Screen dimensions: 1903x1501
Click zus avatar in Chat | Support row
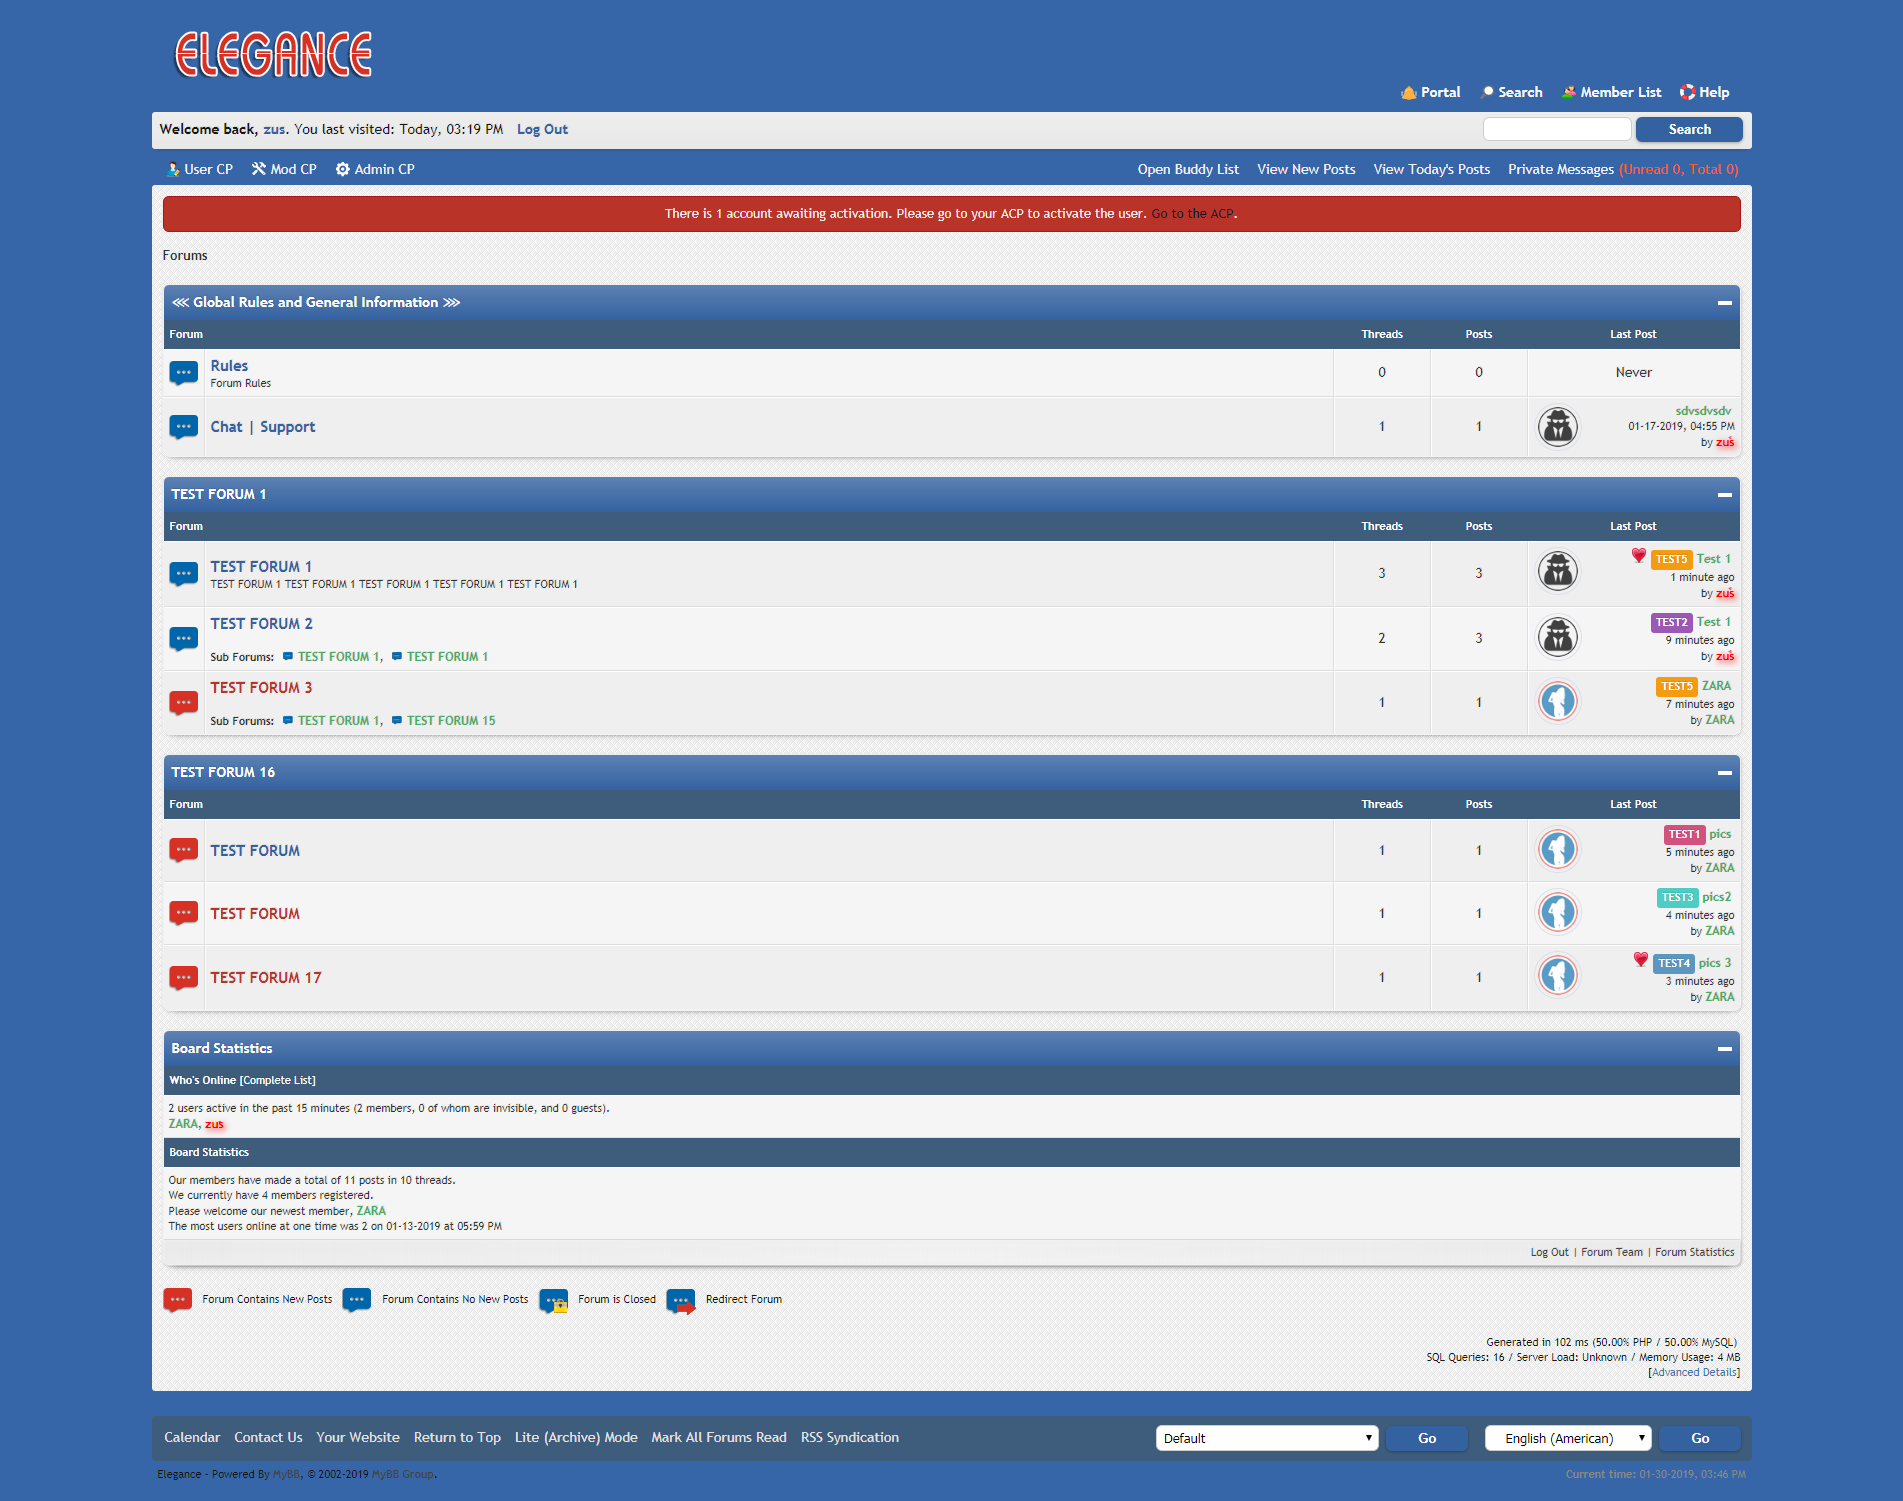[x=1557, y=427]
